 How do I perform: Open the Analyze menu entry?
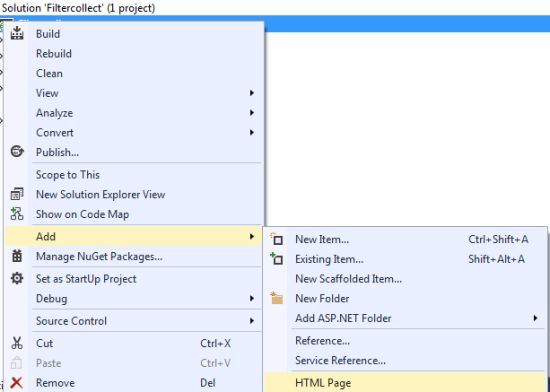point(134,113)
